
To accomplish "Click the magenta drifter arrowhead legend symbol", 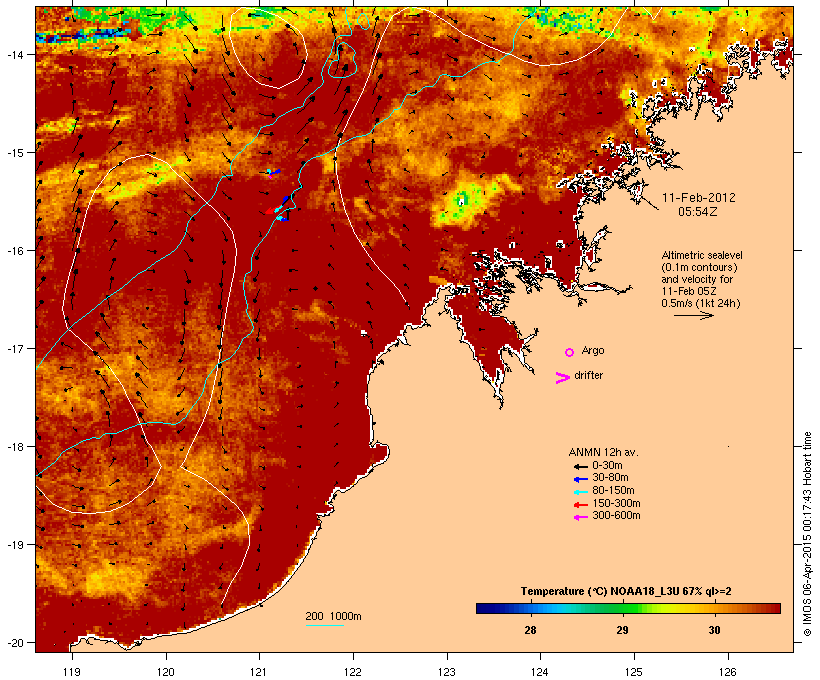I will click(562, 378).
